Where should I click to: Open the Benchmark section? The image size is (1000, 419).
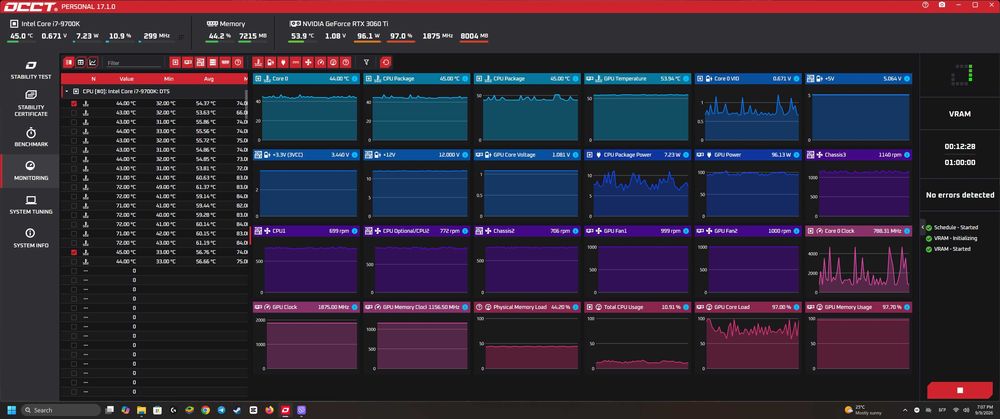pos(31,137)
